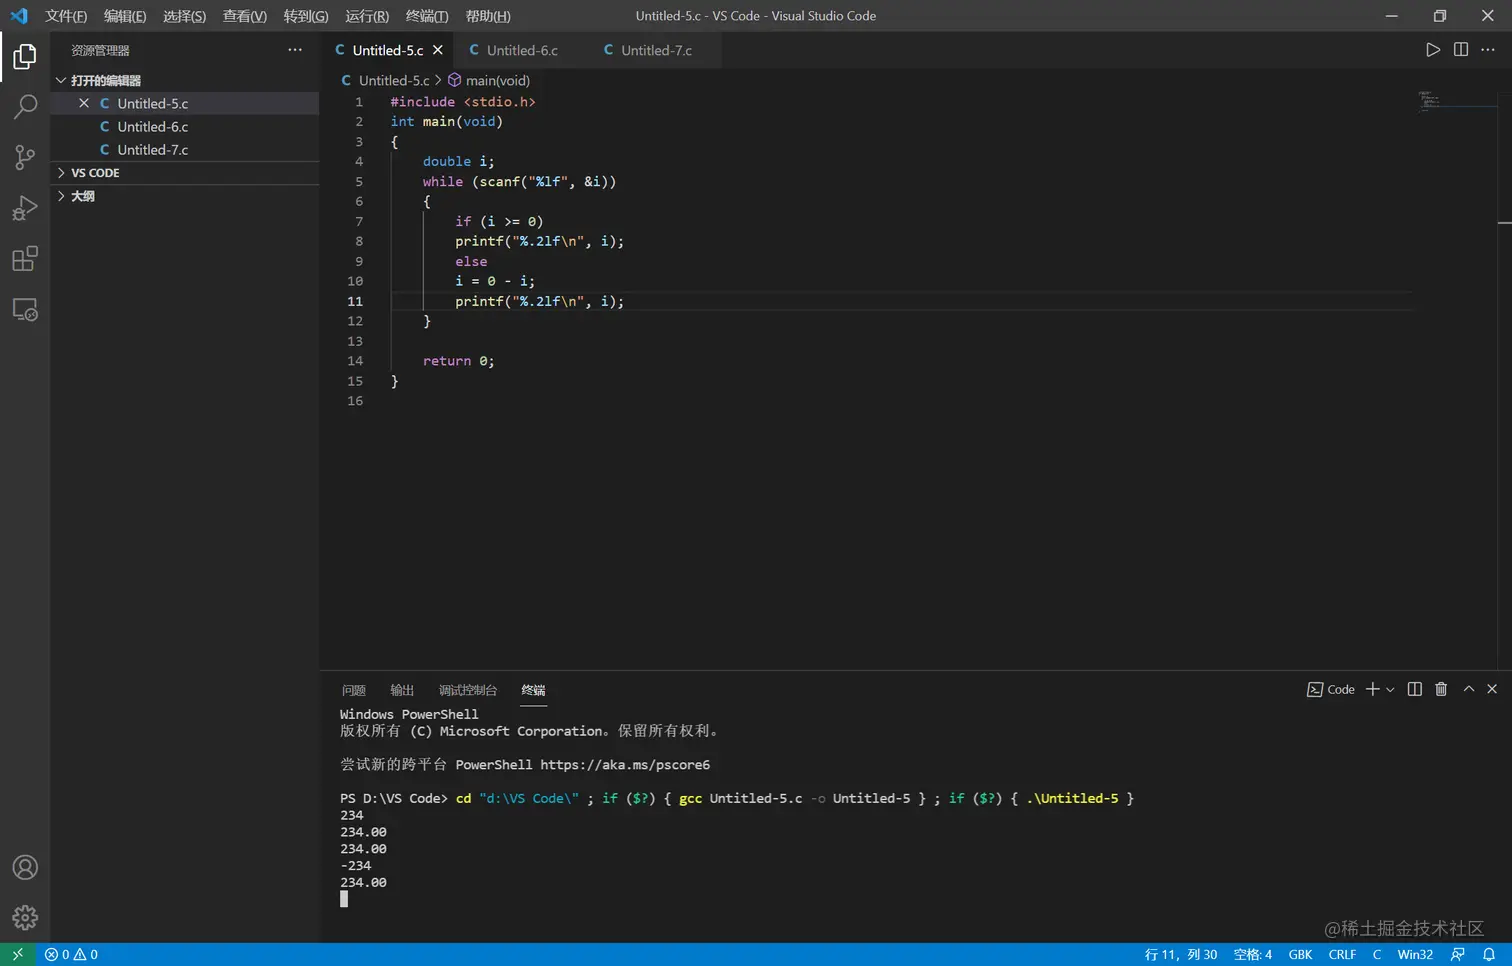Select the 终端 terminal panel tab
Viewport: 1512px width, 966px height.
tap(533, 690)
